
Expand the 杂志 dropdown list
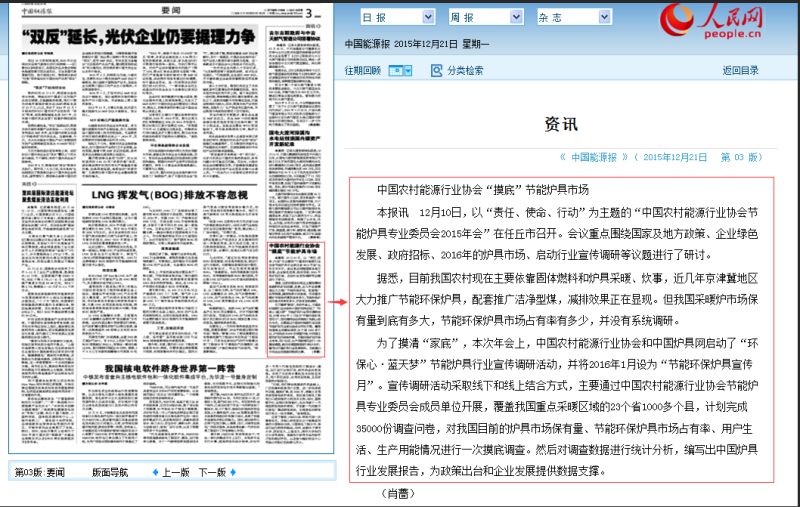[601, 18]
